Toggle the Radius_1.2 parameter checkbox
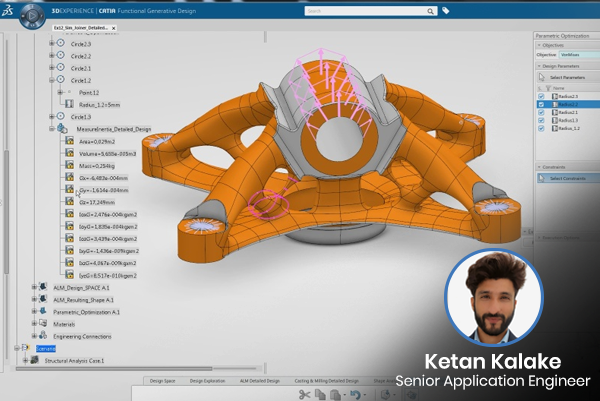This screenshot has width=600, height=401. click(x=543, y=130)
